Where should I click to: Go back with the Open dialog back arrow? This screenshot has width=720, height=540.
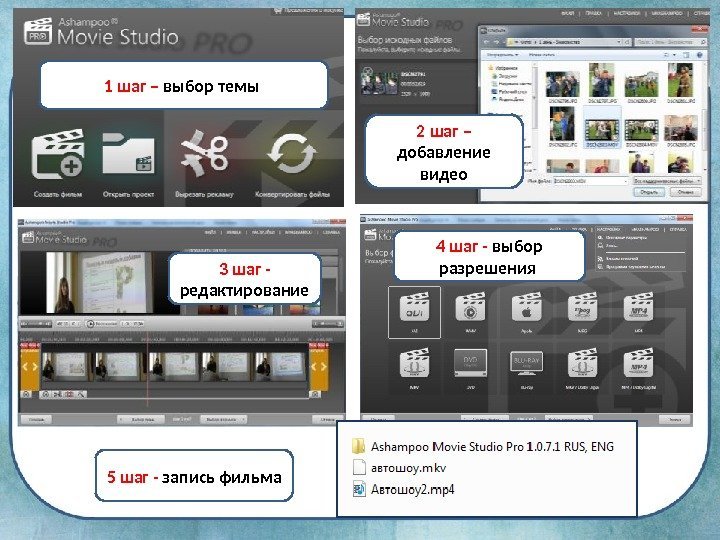click(x=488, y=42)
